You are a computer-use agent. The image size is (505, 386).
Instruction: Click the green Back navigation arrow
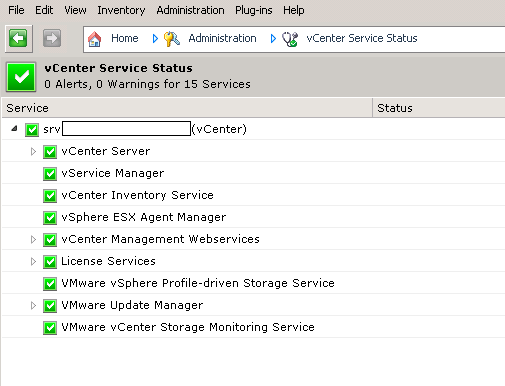tap(18, 38)
